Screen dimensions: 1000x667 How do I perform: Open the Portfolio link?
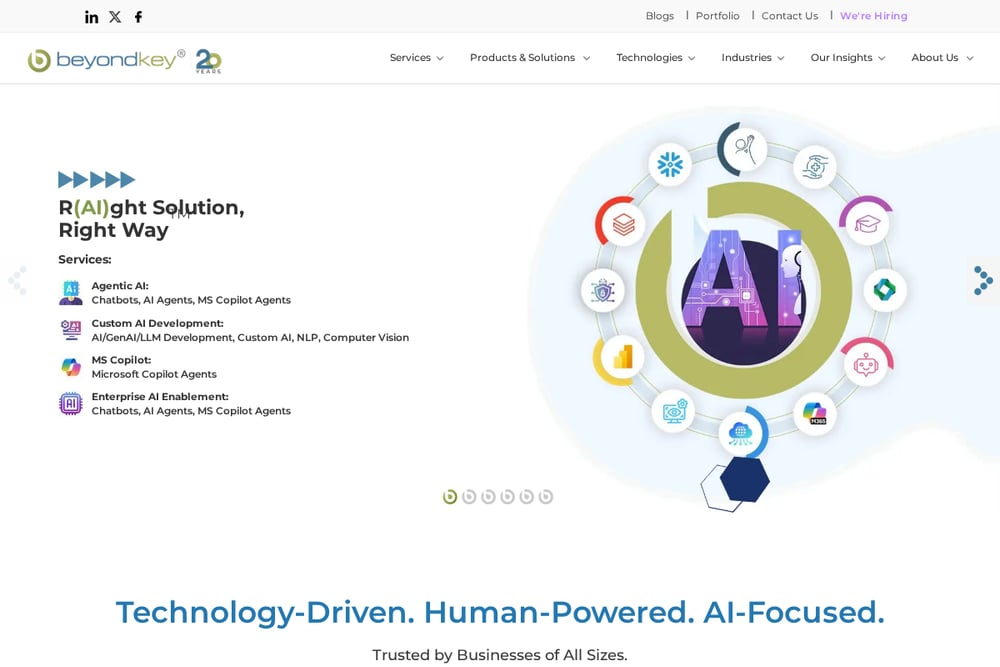coord(717,16)
